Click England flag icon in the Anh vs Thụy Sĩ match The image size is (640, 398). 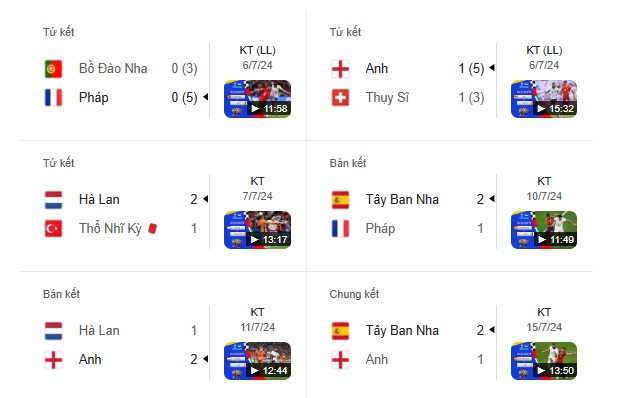click(340, 69)
